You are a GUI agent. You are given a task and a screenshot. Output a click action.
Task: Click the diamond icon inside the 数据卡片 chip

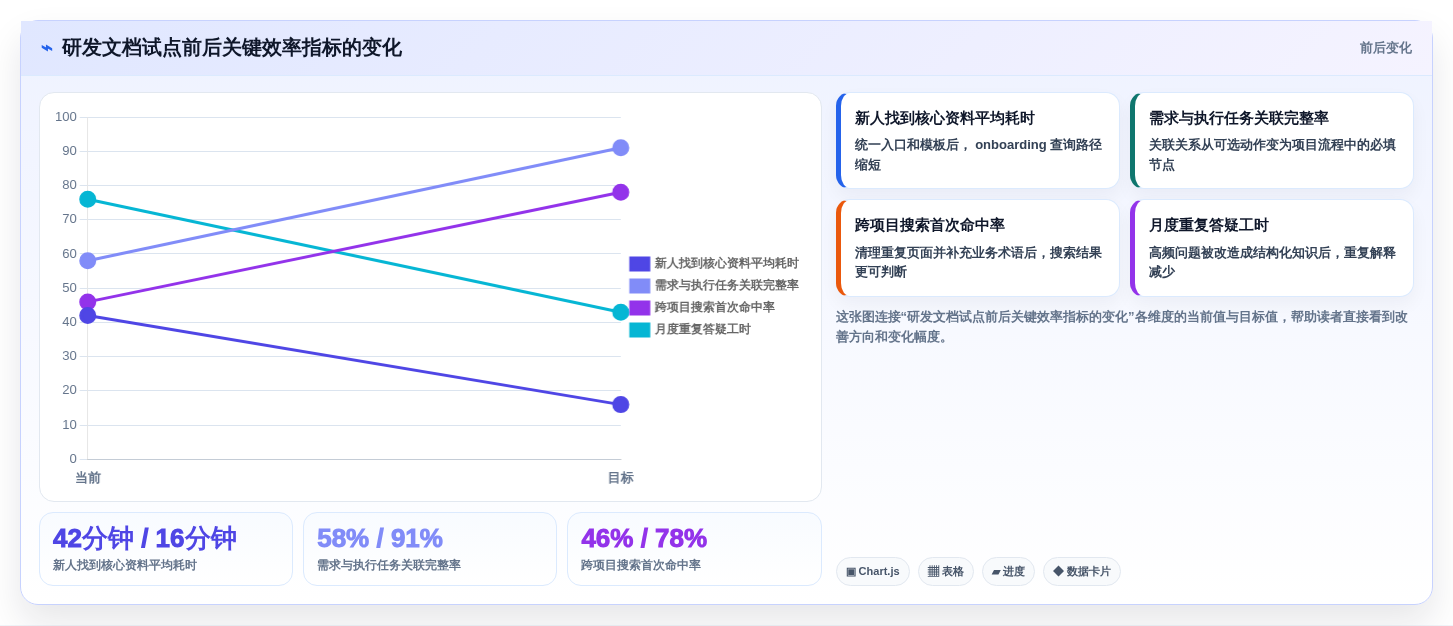pyautogui.click(x=1058, y=572)
